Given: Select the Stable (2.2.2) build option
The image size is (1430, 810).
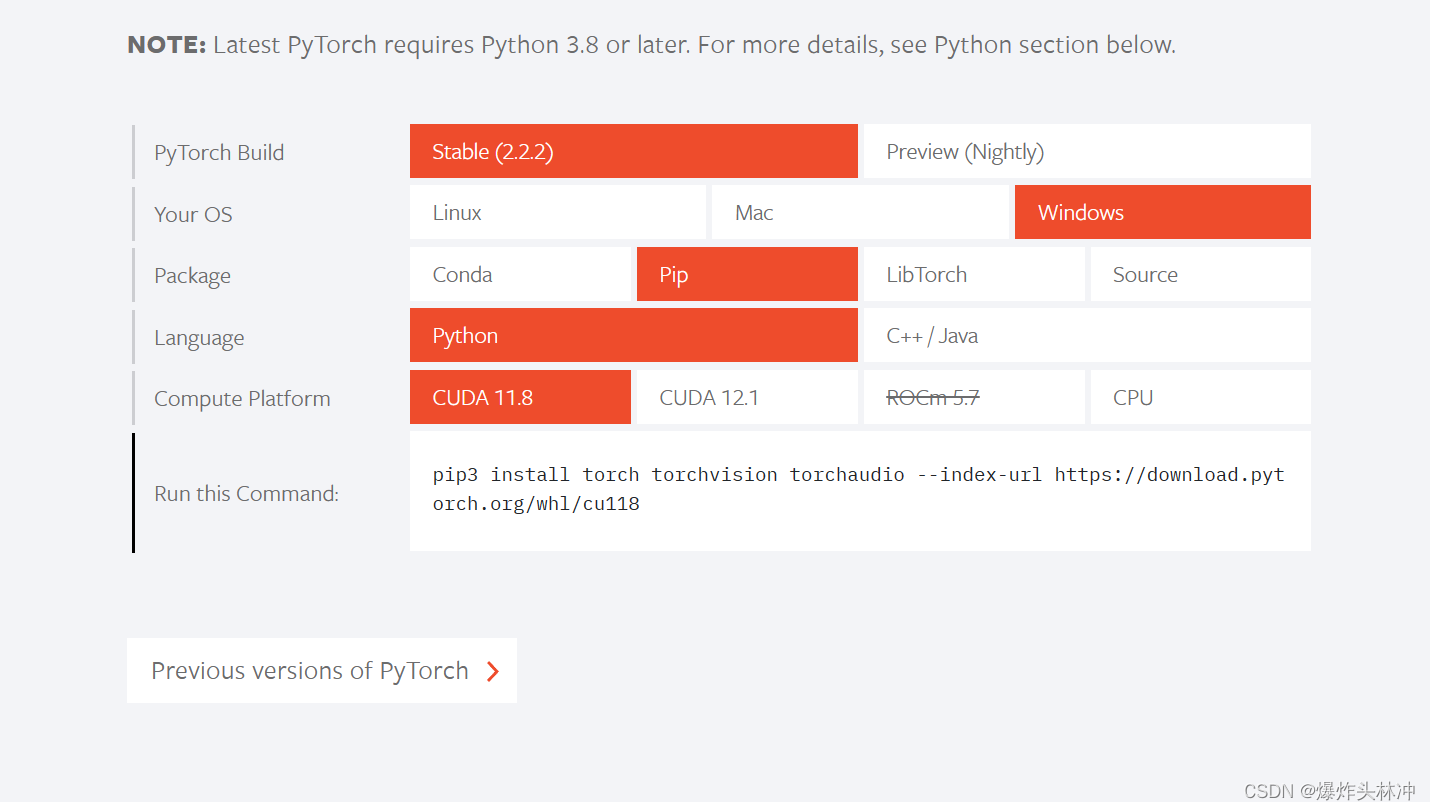Looking at the screenshot, I should (633, 152).
